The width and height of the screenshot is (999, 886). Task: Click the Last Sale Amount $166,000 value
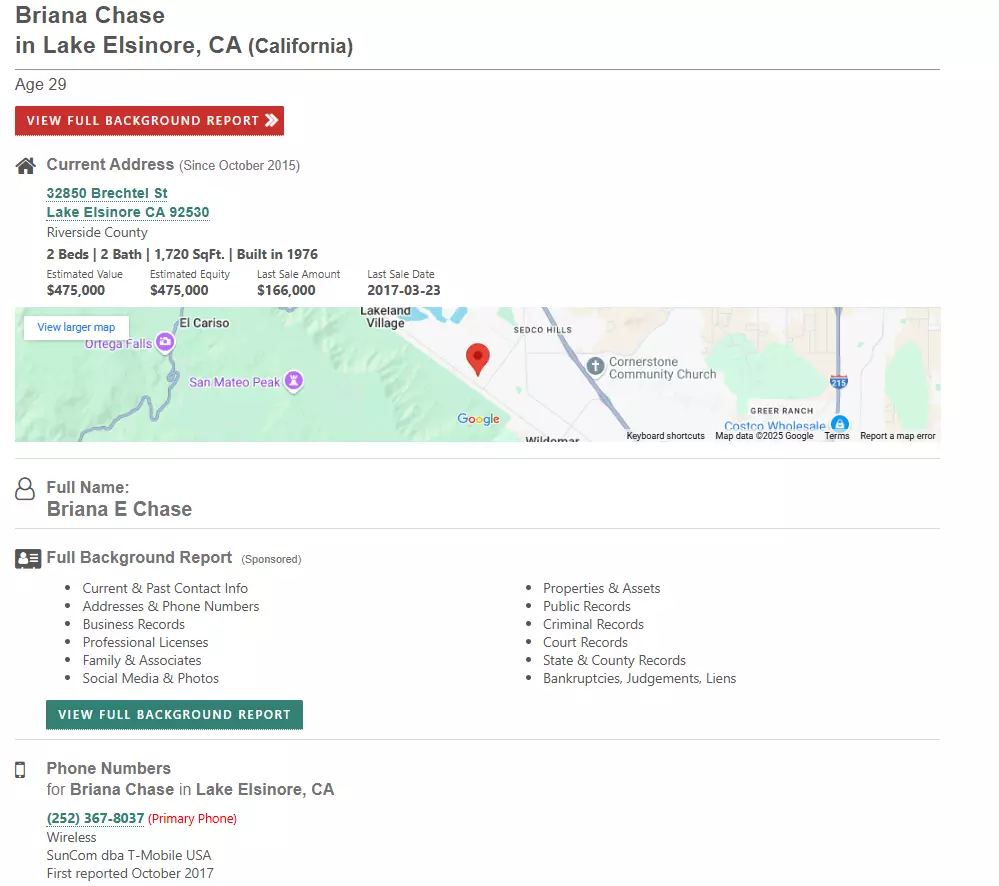(x=286, y=290)
